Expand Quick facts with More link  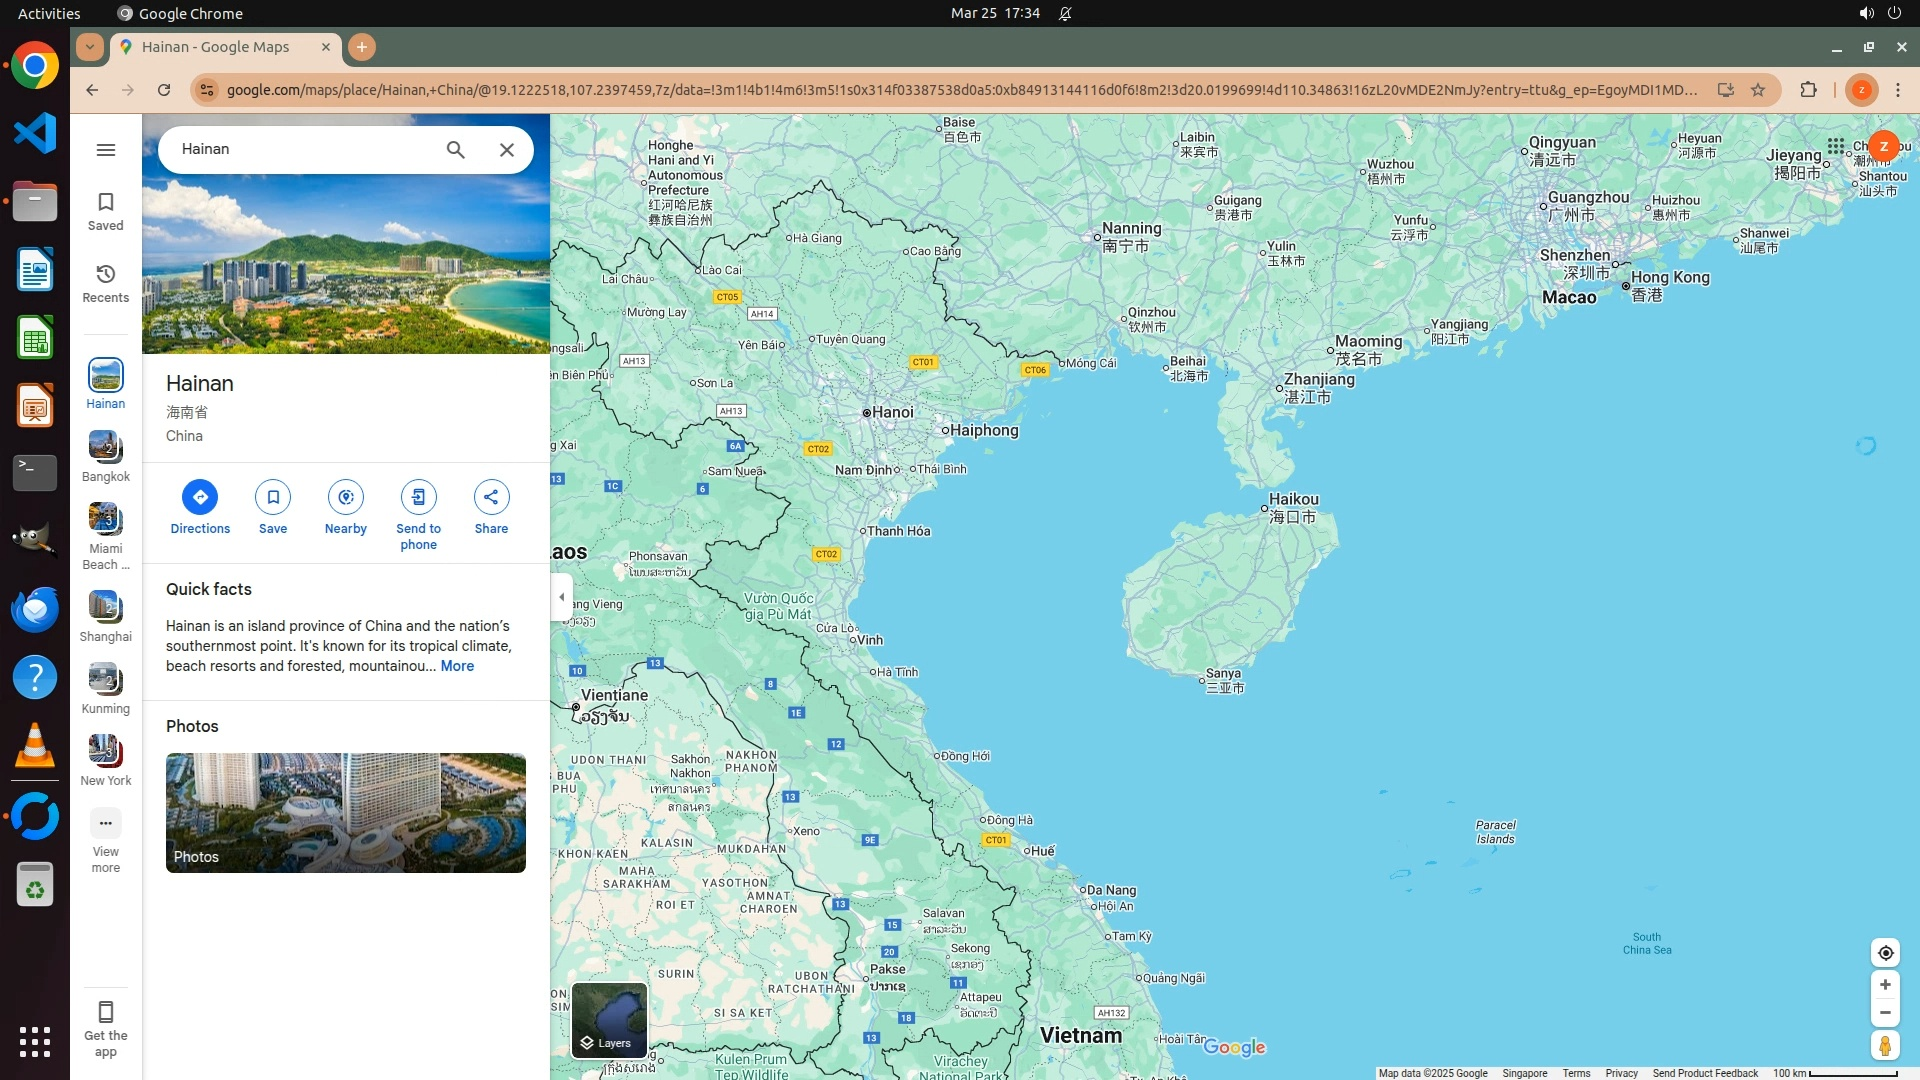[x=457, y=666]
